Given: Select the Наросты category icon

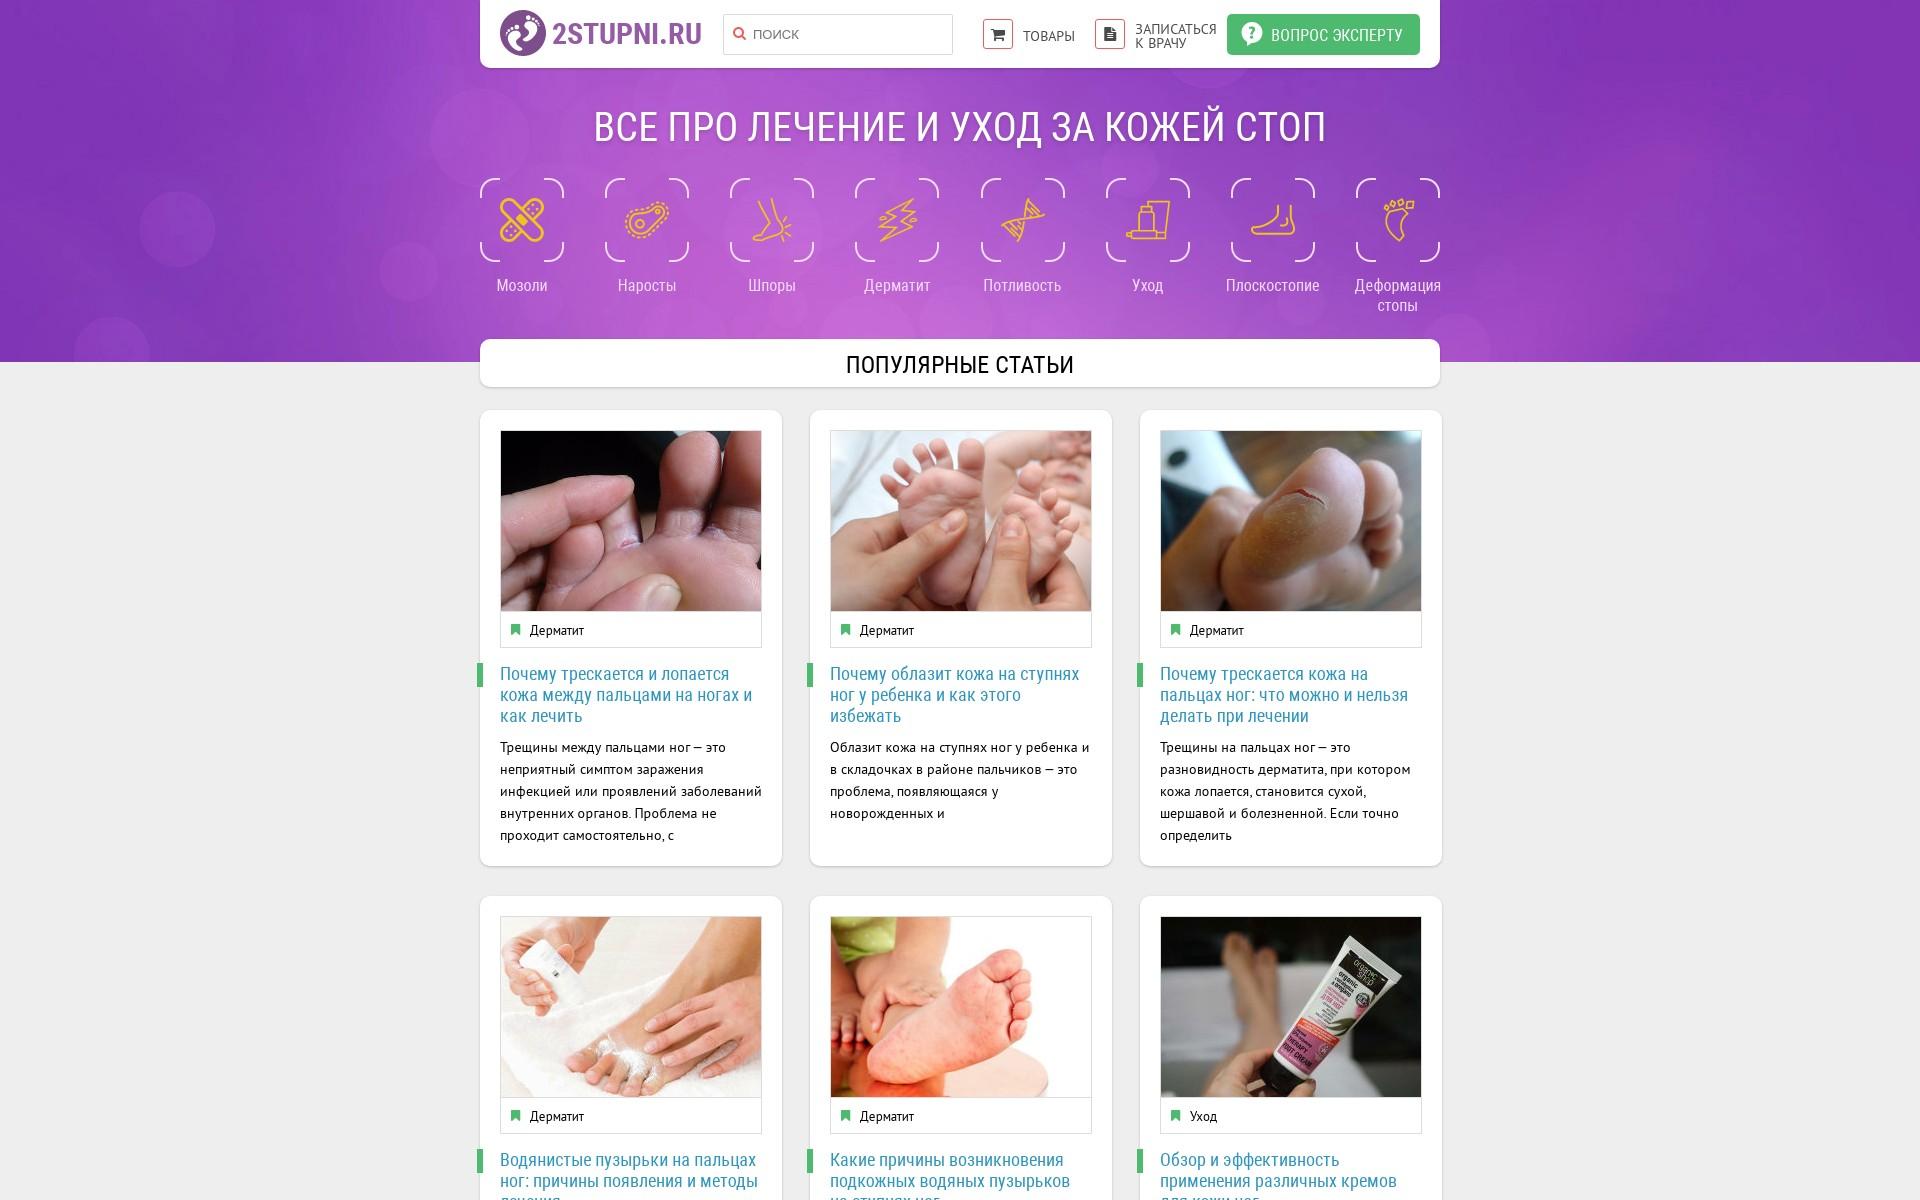Looking at the screenshot, I should coord(647,220).
